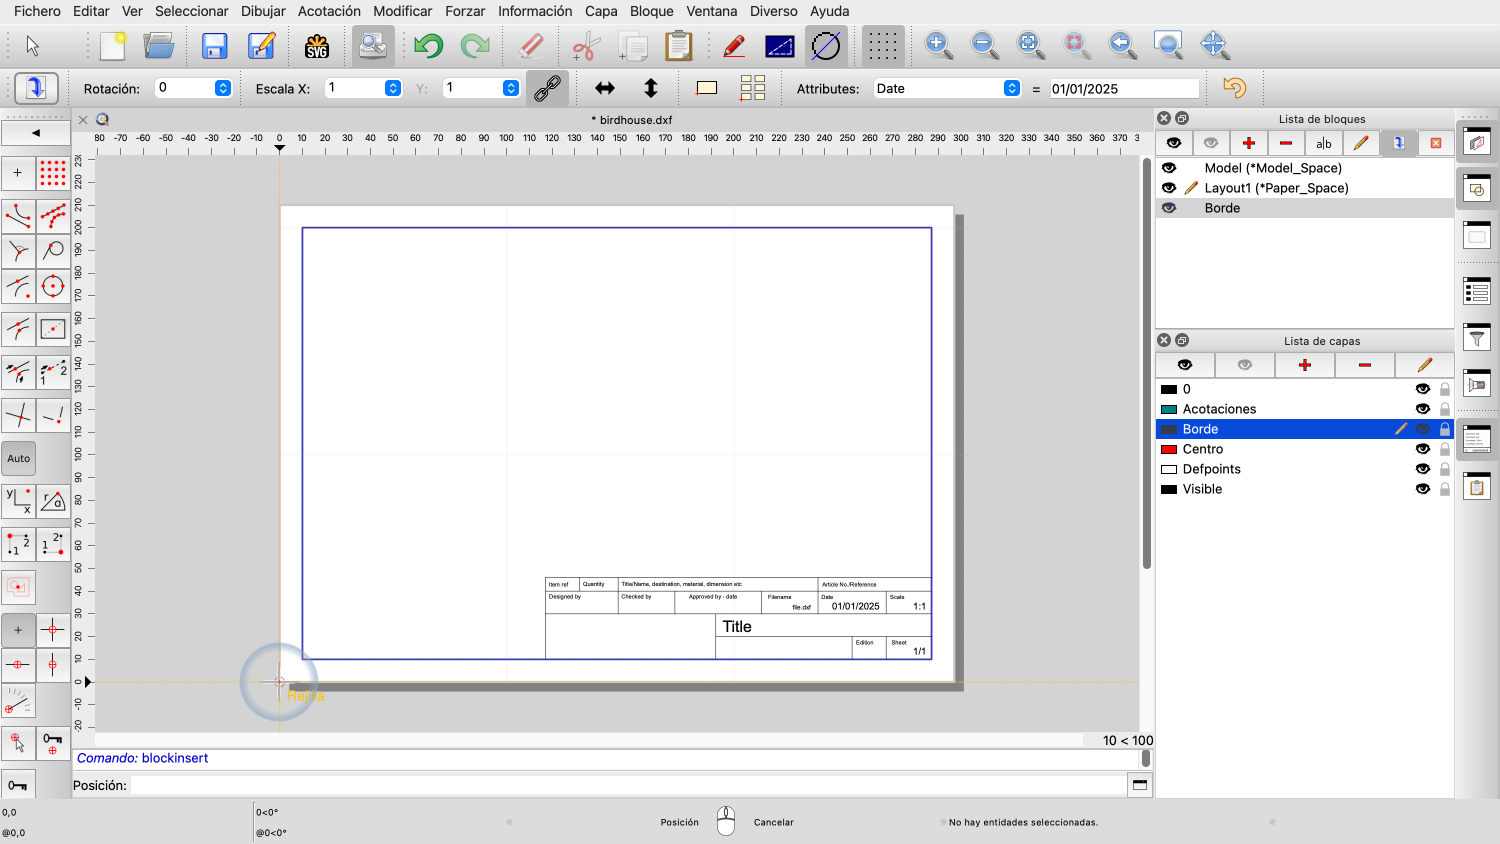The height and width of the screenshot is (844, 1500).
Task: Click flip horizontal arrows icon
Action: point(605,88)
